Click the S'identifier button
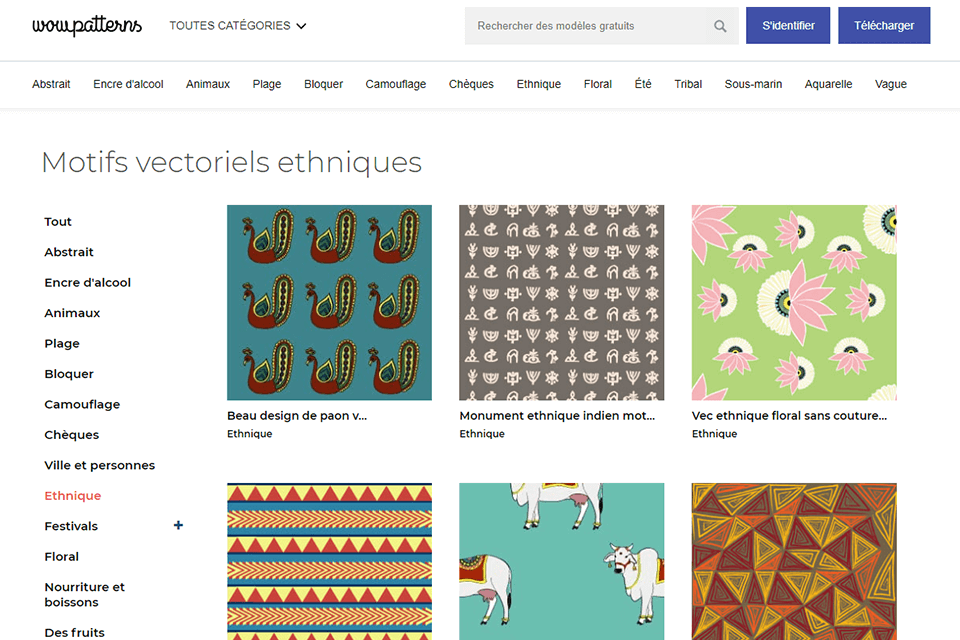The height and width of the screenshot is (640, 960). coord(788,26)
